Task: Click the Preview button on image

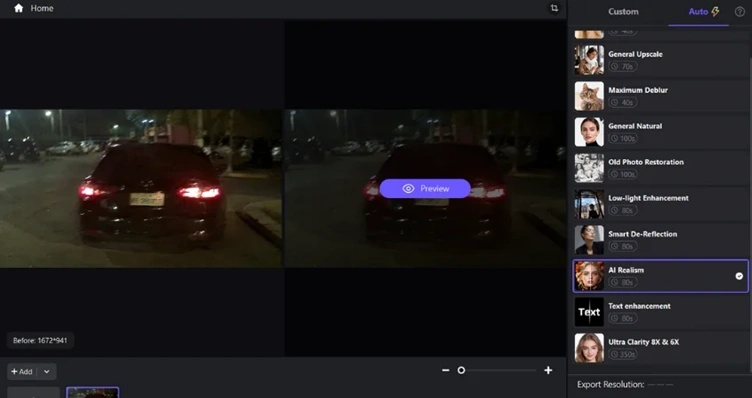Action: [425, 188]
